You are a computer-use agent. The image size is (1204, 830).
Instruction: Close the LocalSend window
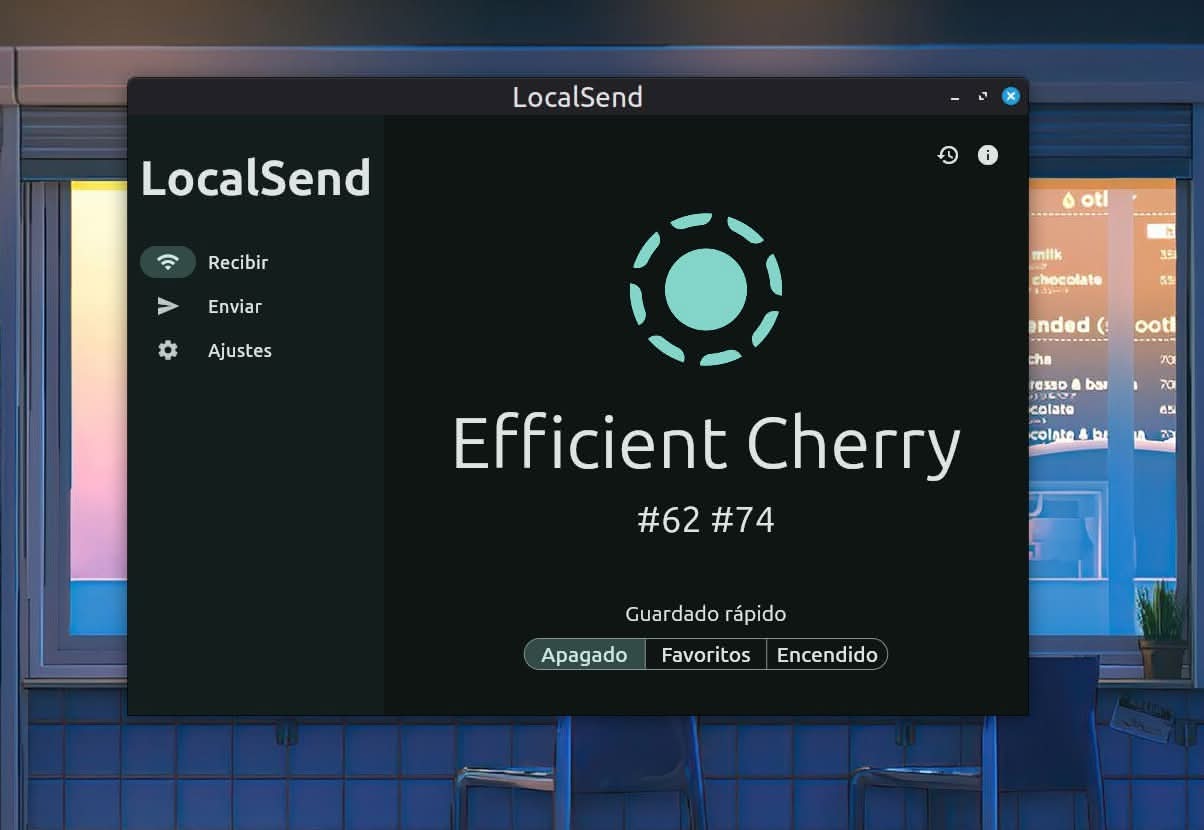point(1011,96)
